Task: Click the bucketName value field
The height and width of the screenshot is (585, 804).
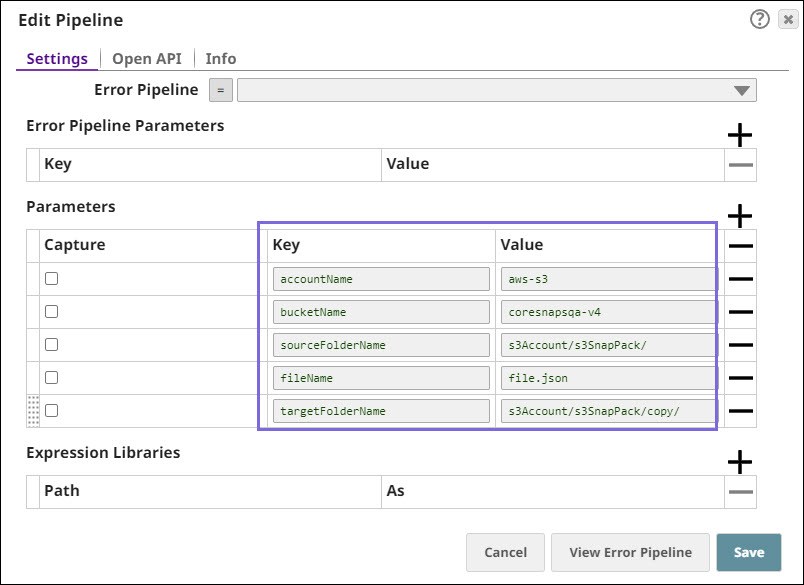Action: pos(608,312)
